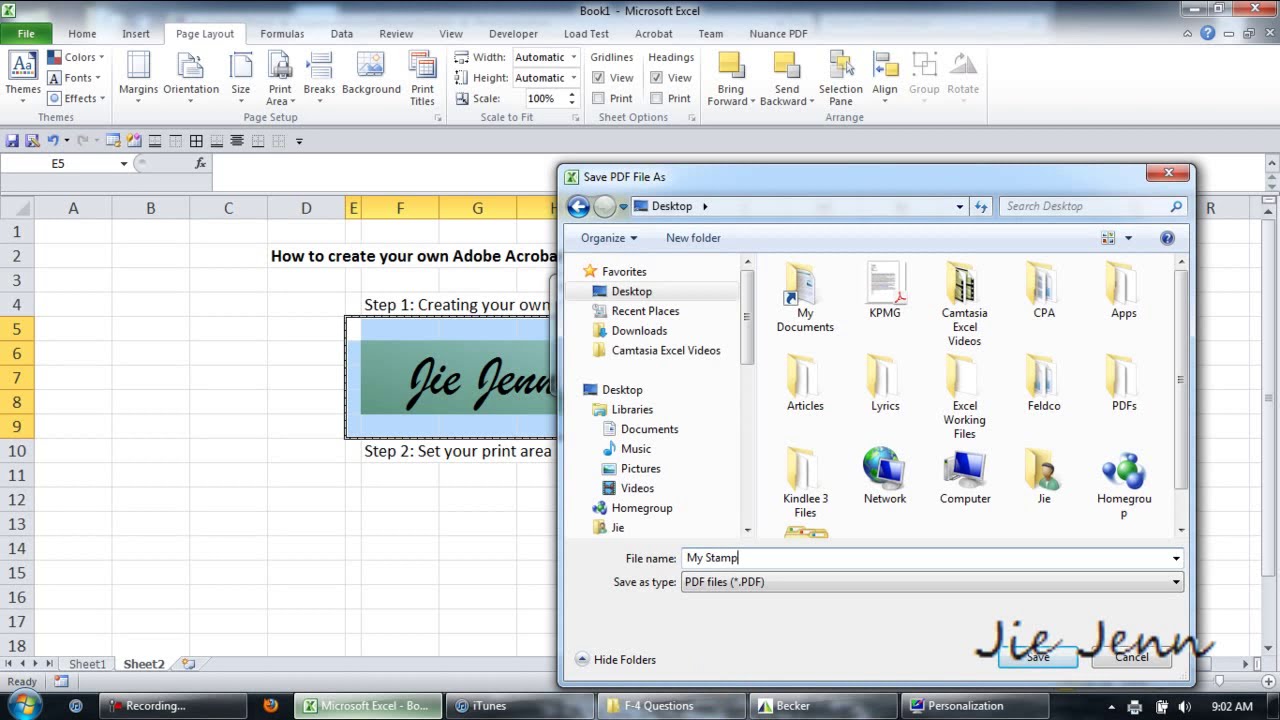
Task: Insert a new worksheet tab icon
Action: (x=188, y=664)
